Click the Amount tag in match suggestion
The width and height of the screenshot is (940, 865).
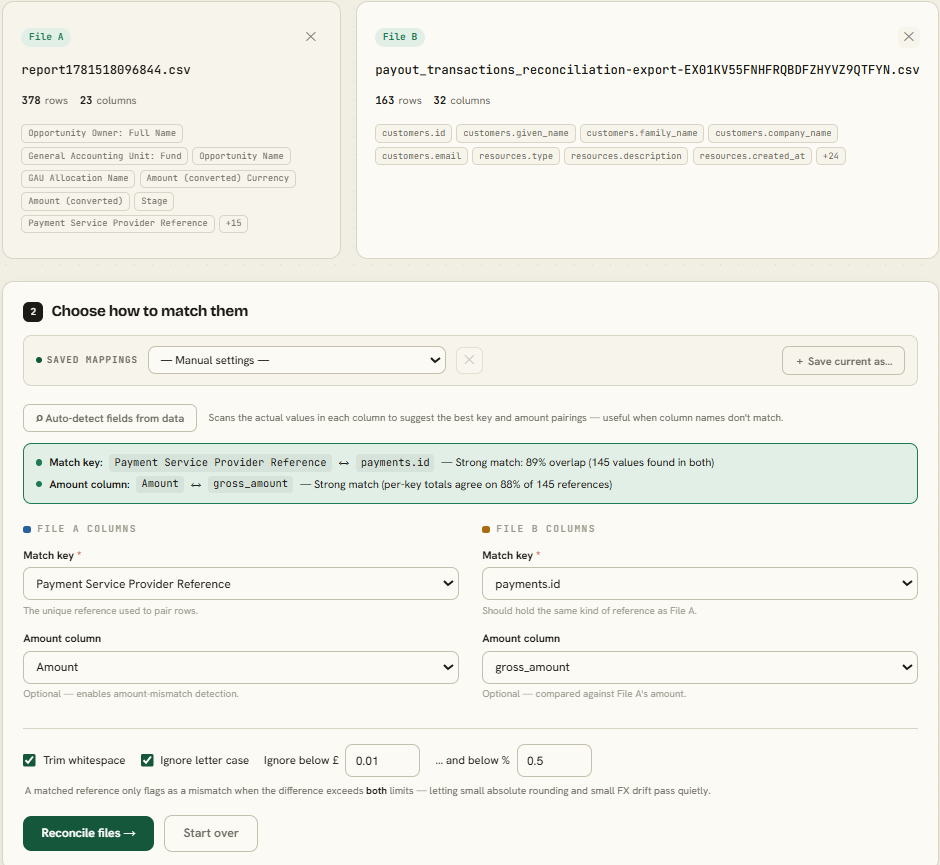tap(160, 484)
